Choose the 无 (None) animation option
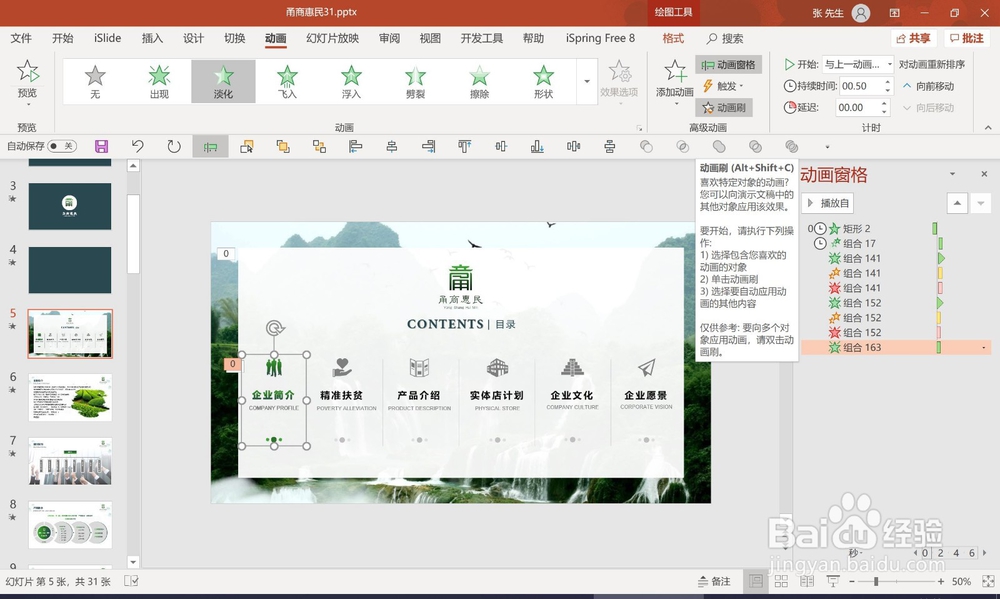 point(95,82)
